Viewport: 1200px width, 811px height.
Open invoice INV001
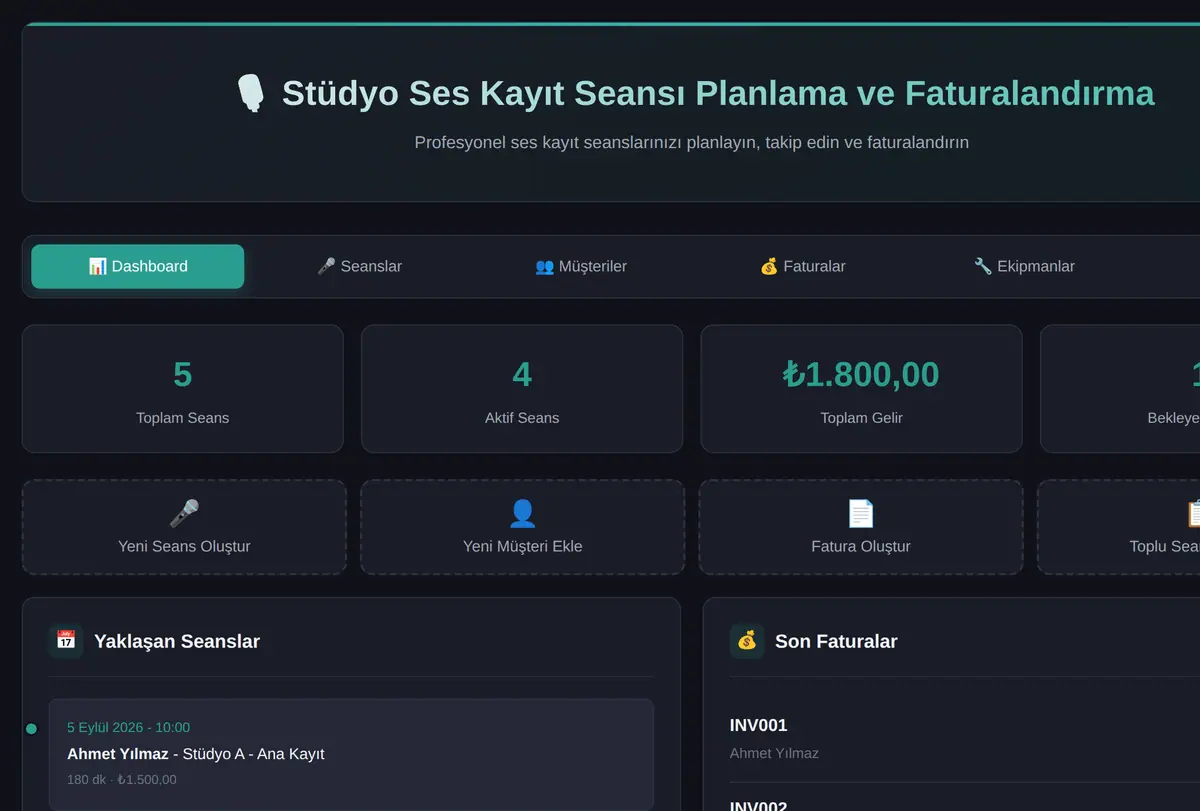[x=759, y=725]
